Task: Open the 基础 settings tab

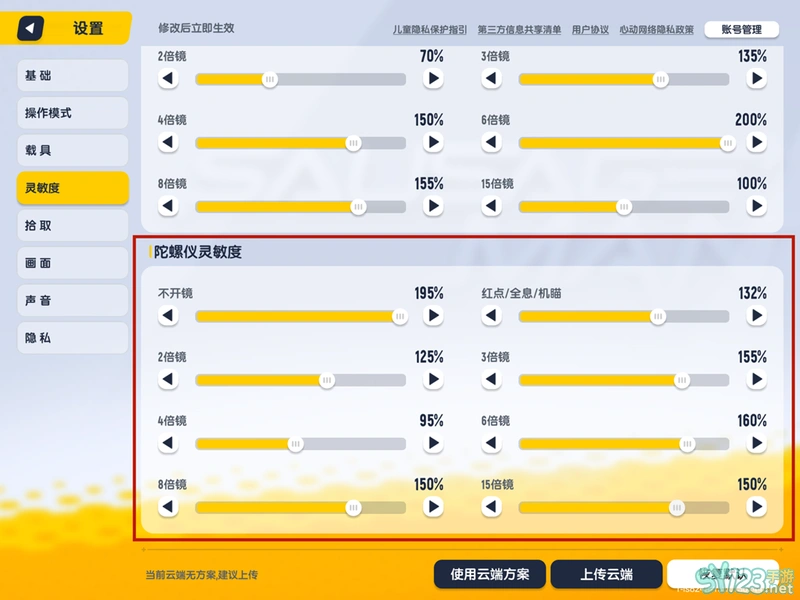Action: (72, 76)
